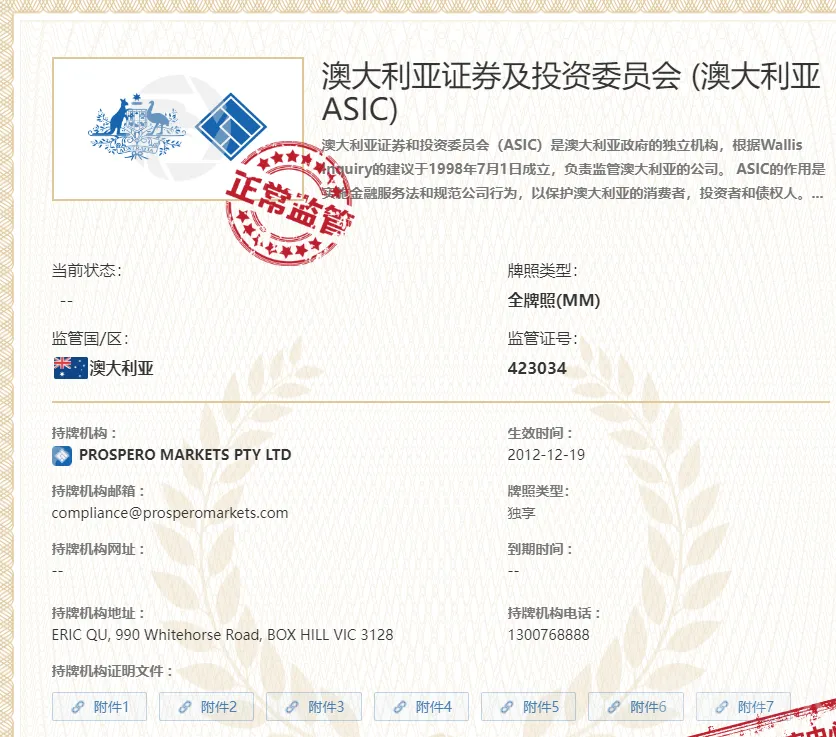This screenshot has height=737, width=836.
Task: Click the 持牌机构邮箱 label
Action: (97, 491)
